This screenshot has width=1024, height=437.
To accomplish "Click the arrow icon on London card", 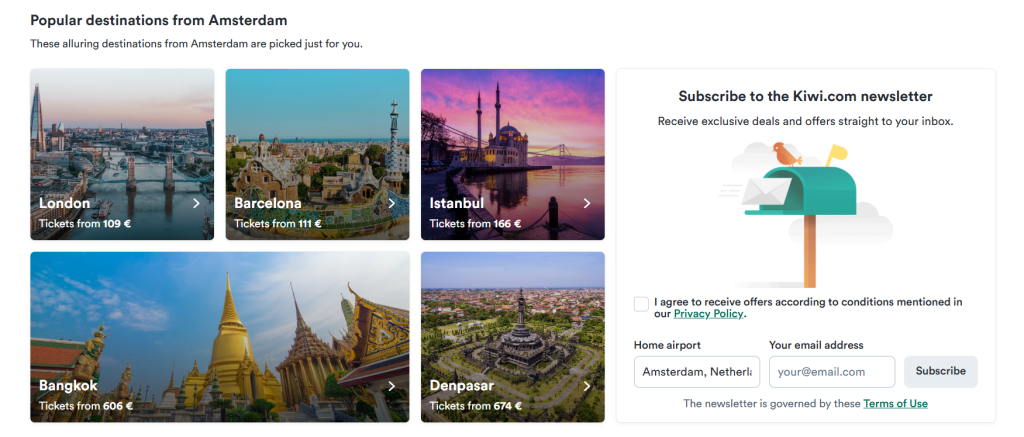I will (x=196, y=203).
